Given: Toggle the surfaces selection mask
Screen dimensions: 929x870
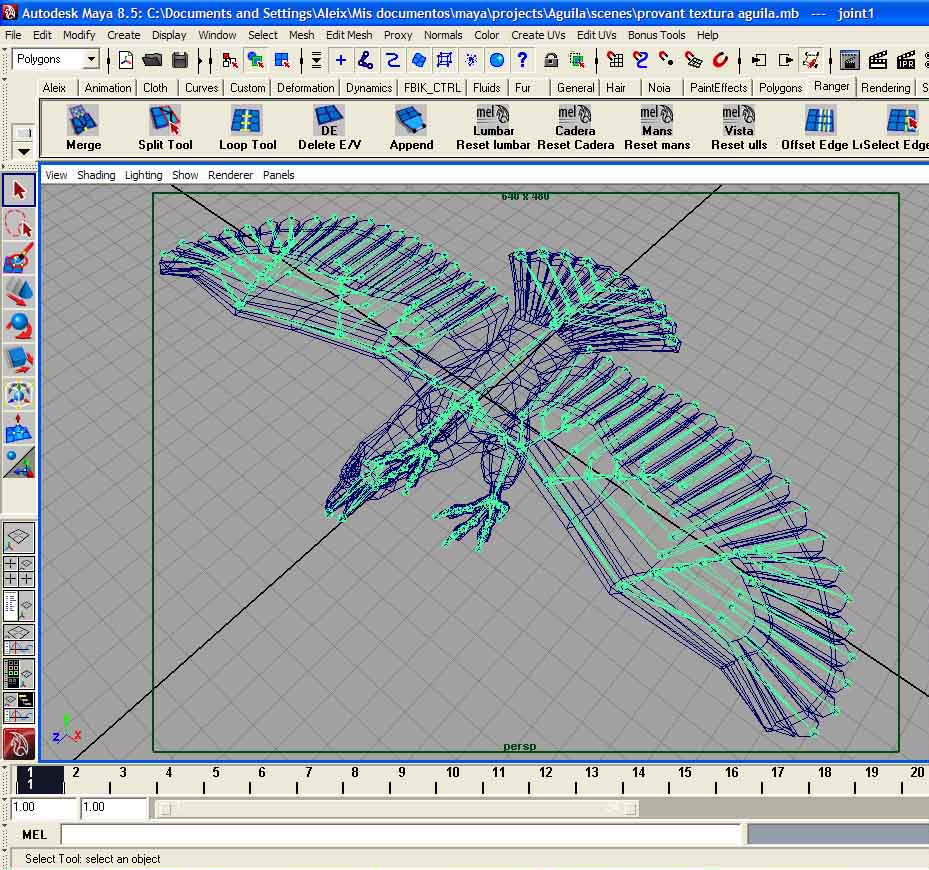Looking at the screenshot, I should click(418, 60).
